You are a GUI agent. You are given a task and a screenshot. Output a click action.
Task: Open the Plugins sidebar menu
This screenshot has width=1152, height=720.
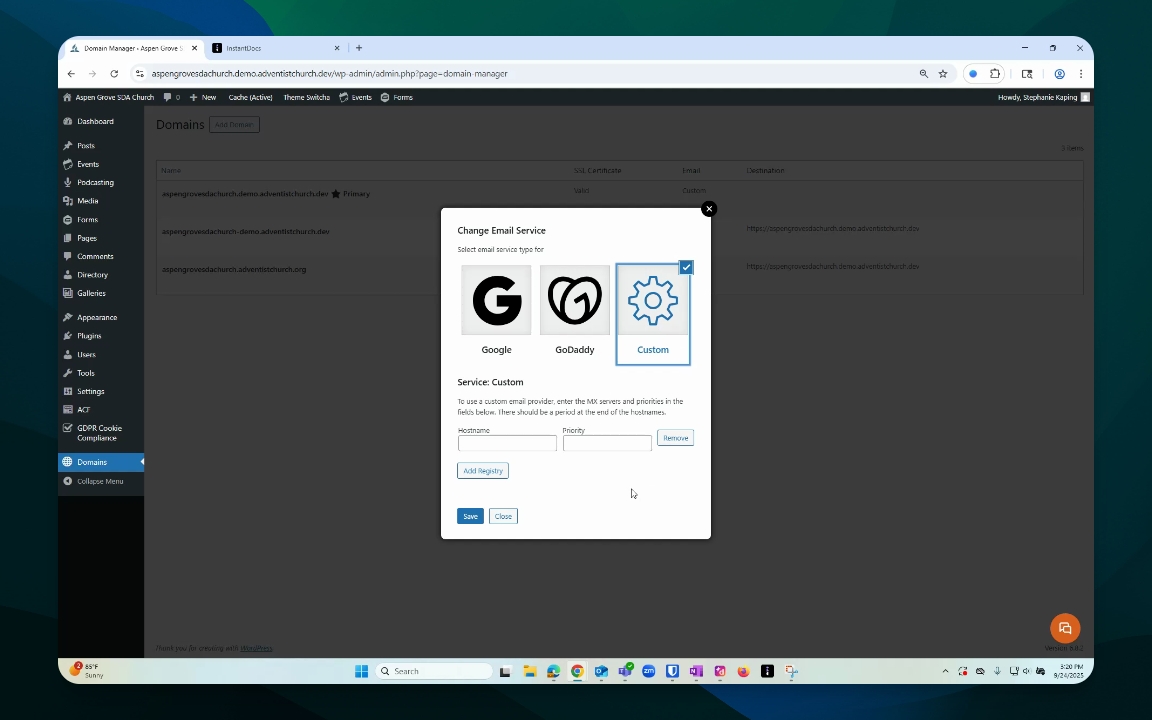89,336
